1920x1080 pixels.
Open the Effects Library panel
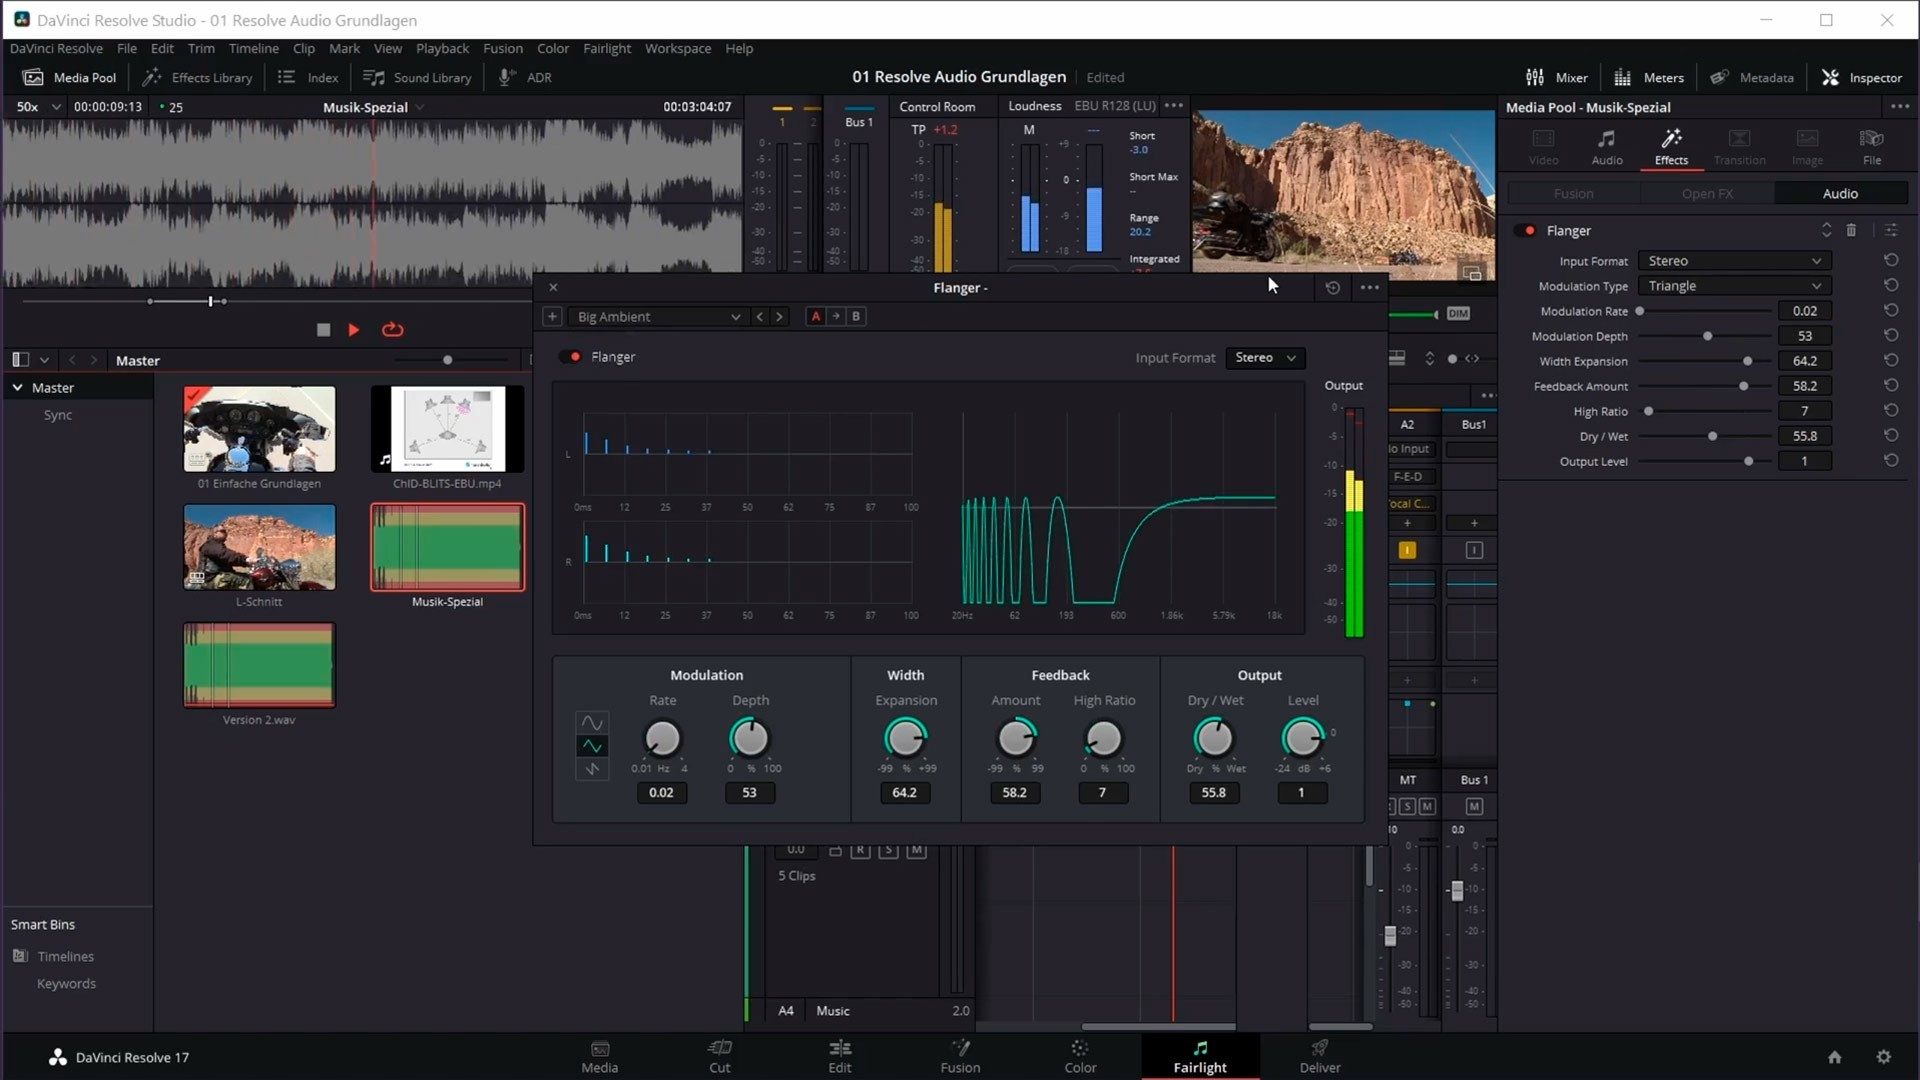(197, 77)
